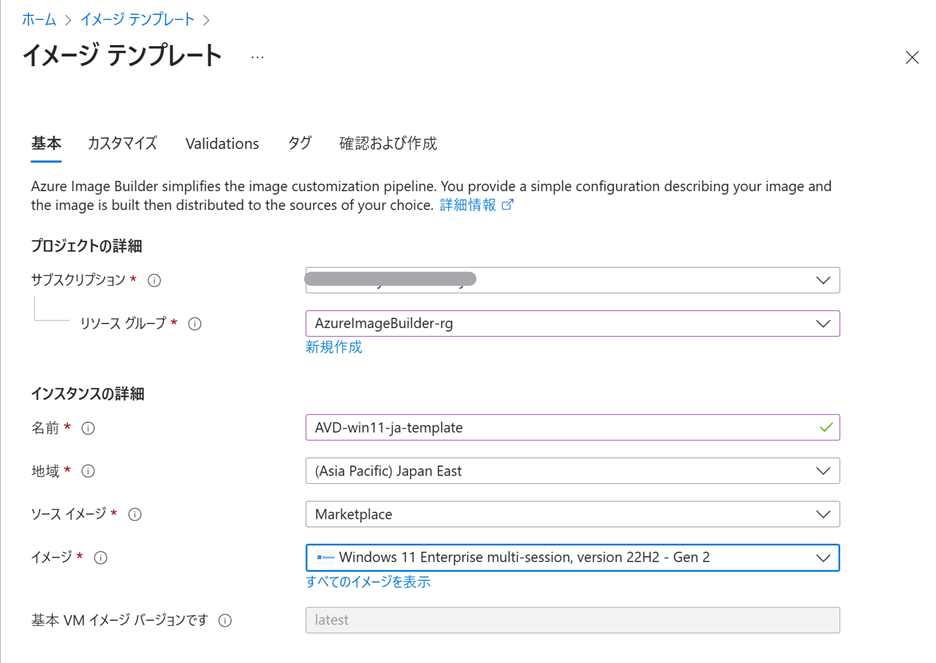Go to the 確認および作成 tab
Viewport: 936px width, 663px height.
click(x=388, y=144)
